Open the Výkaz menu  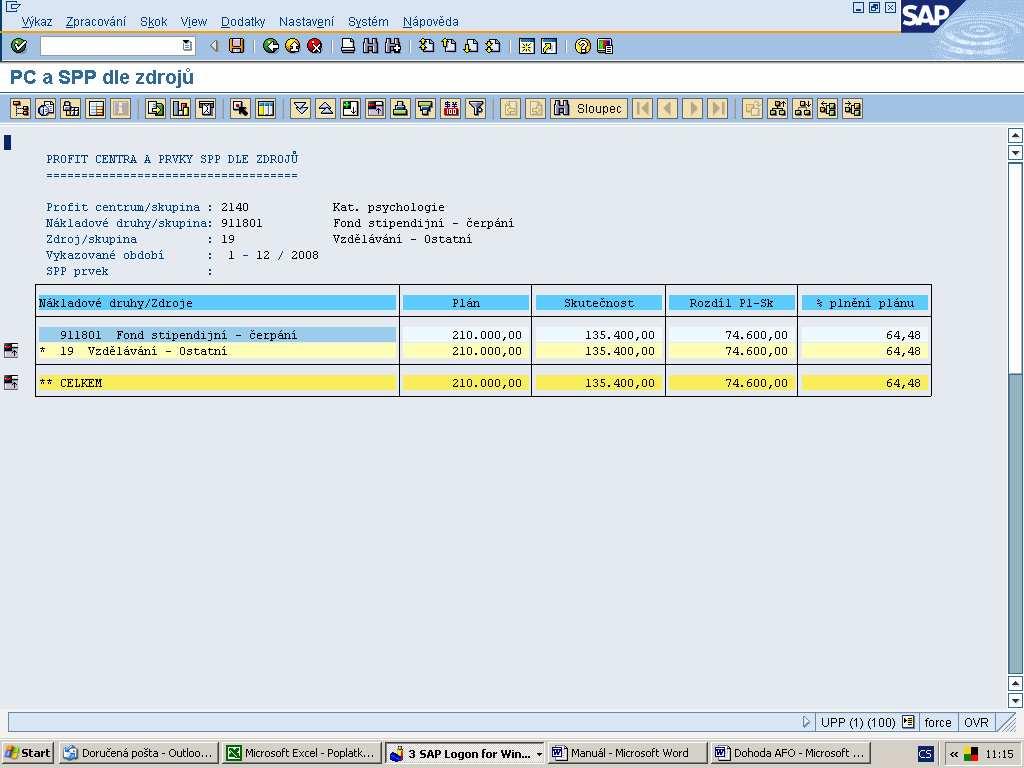[37, 22]
